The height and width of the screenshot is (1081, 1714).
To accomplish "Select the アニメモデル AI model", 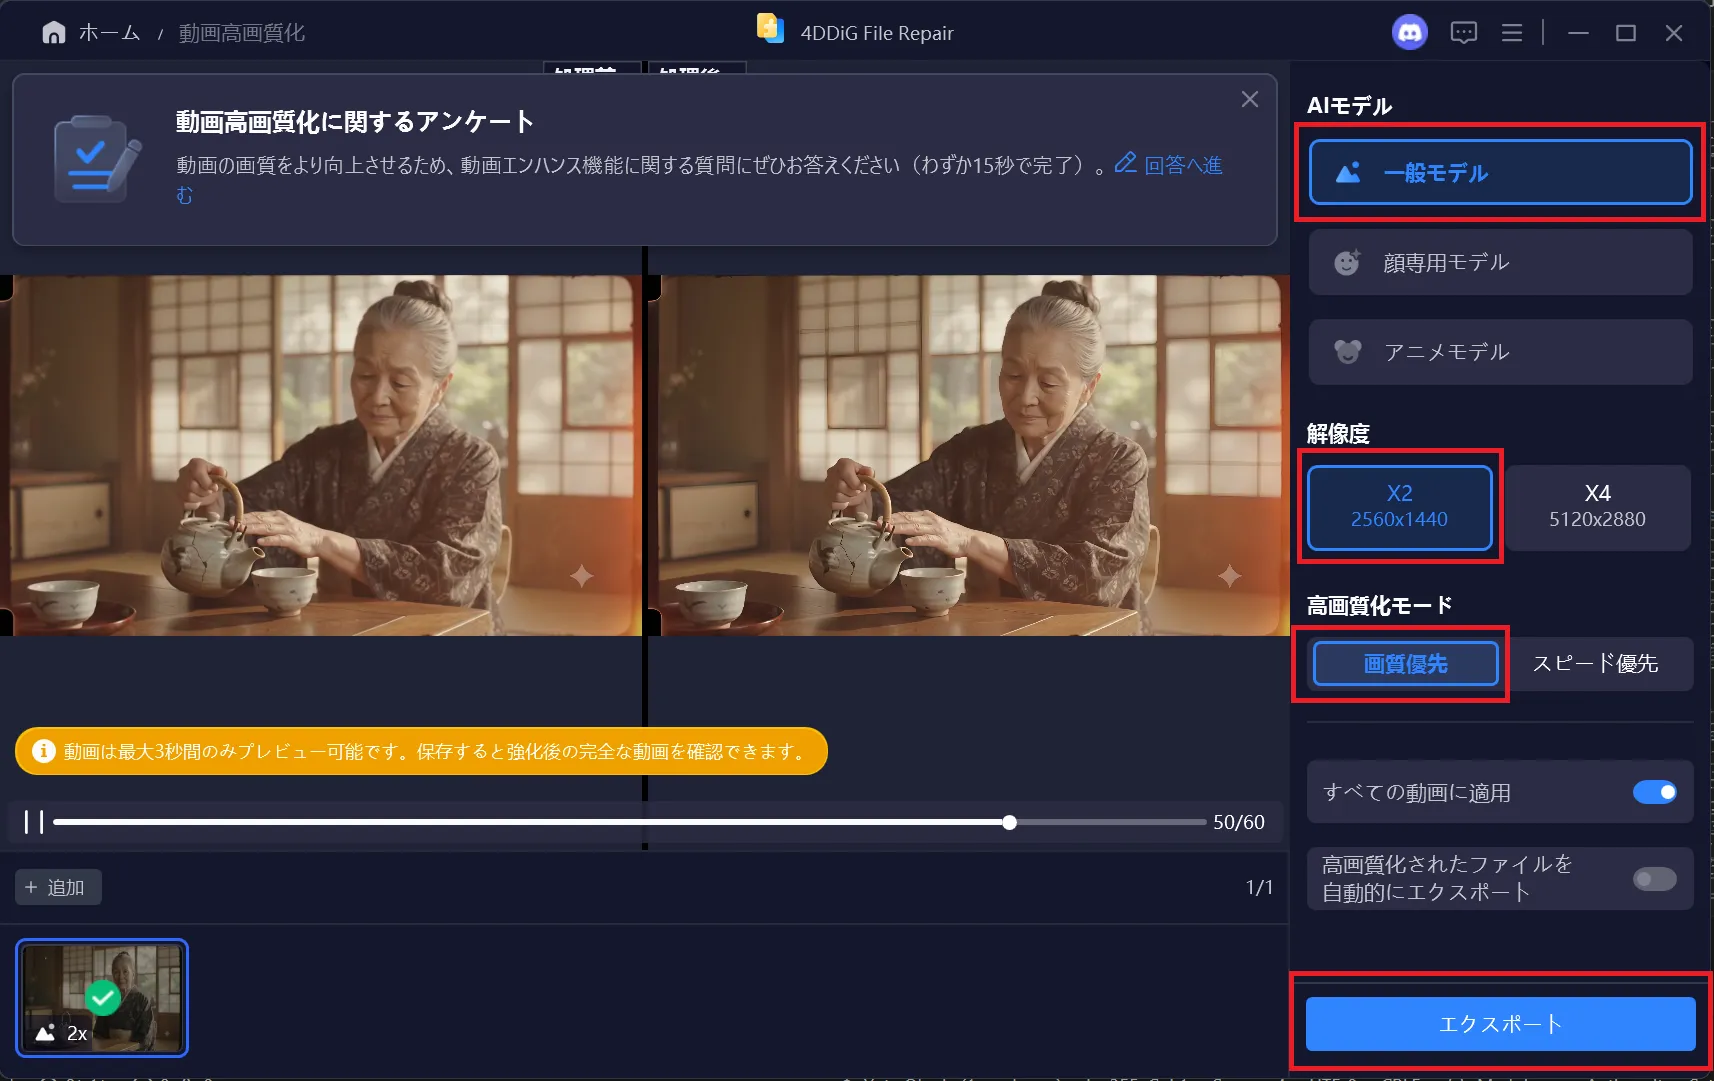I will coord(1500,352).
